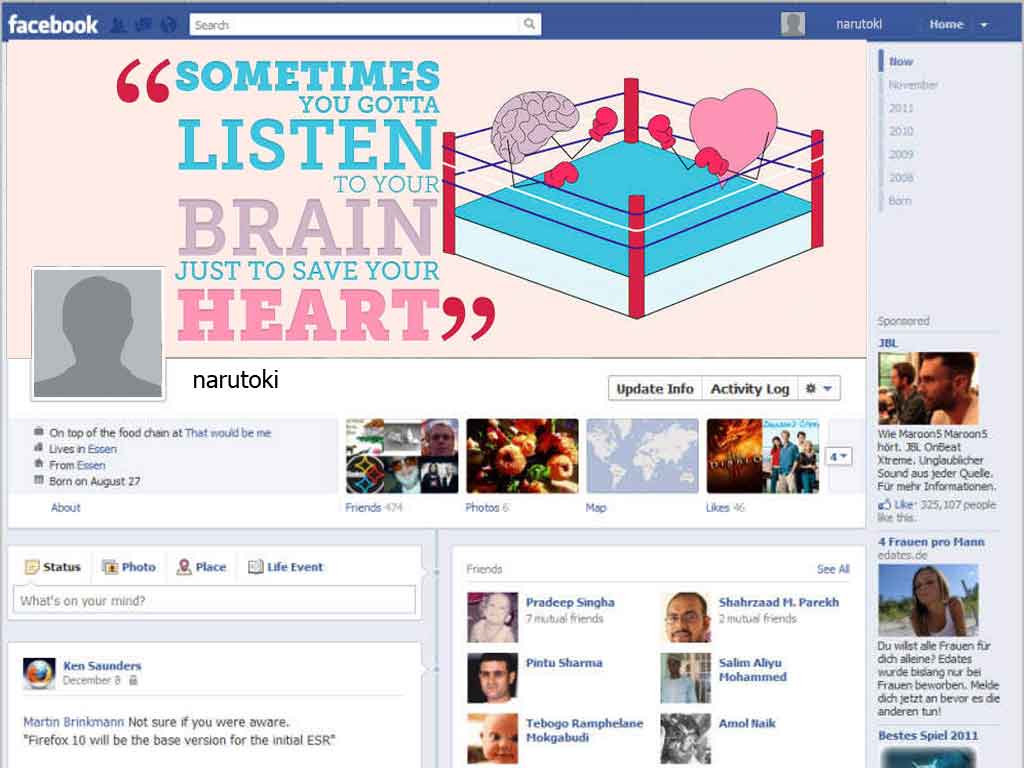Click the What's on your mind field

tap(214, 600)
